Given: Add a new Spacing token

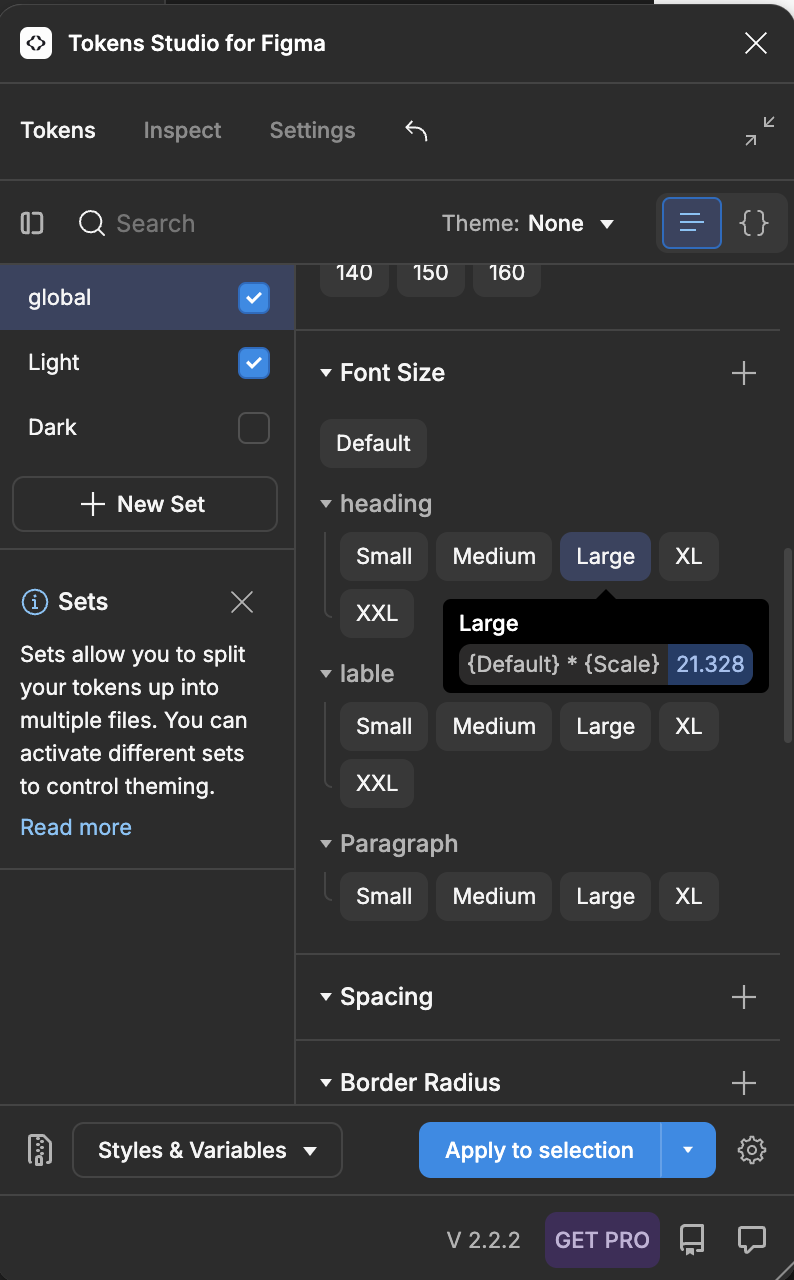Looking at the screenshot, I should [744, 997].
